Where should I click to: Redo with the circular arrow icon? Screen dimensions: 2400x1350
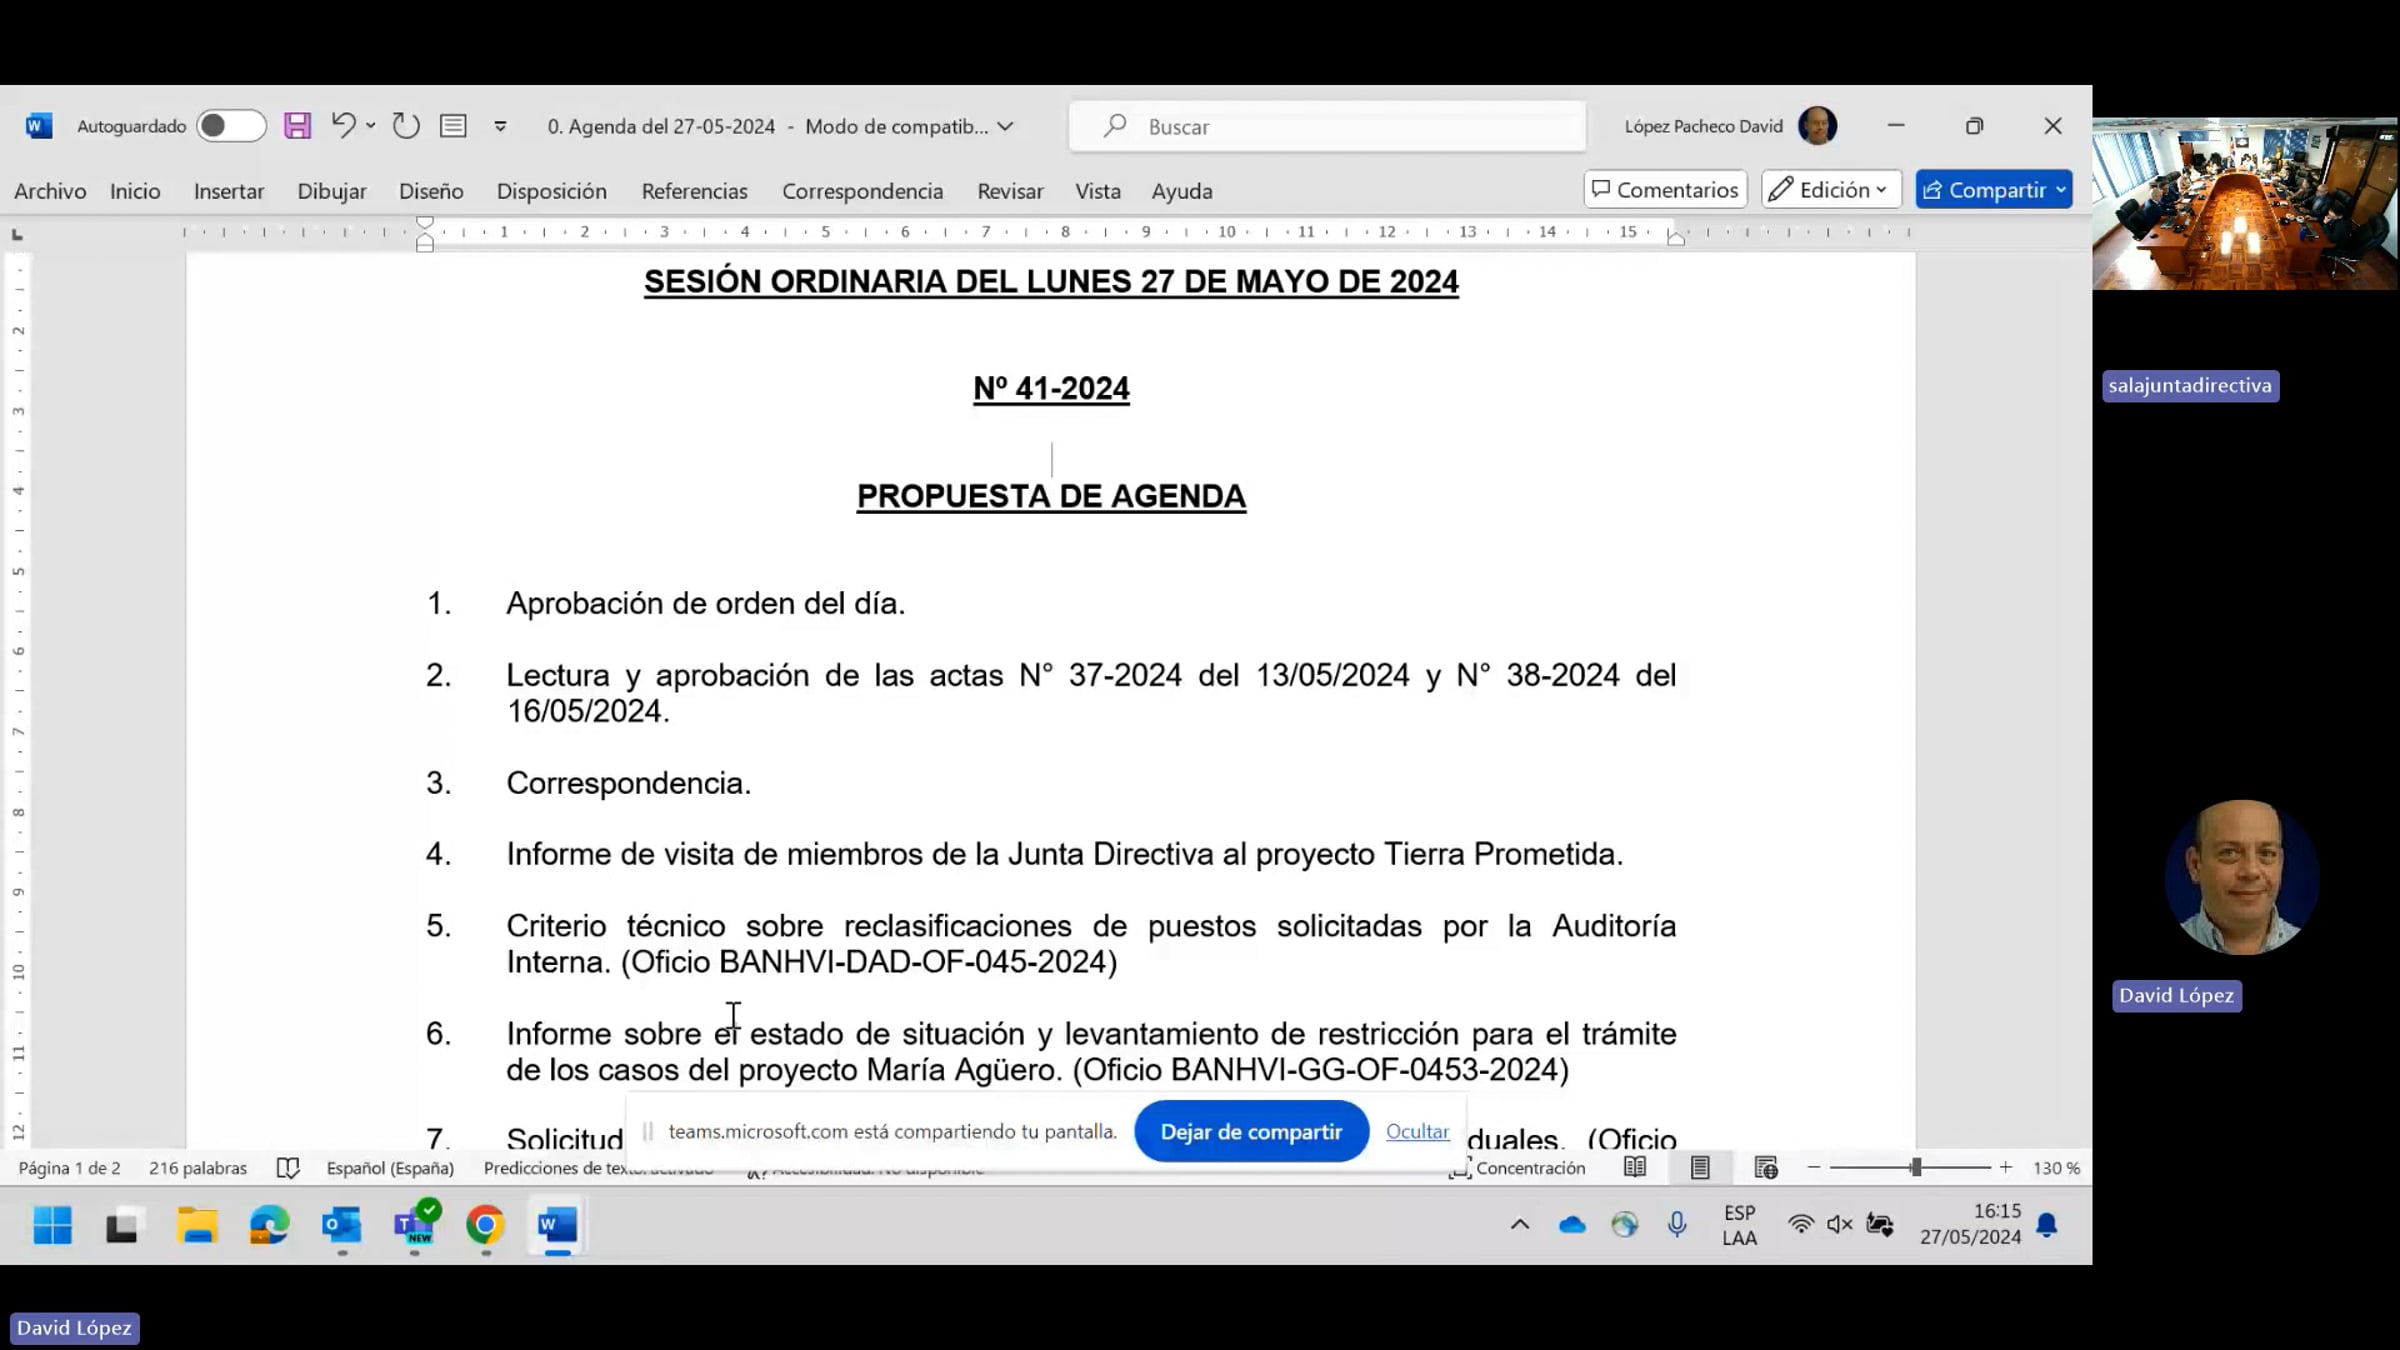406,126
